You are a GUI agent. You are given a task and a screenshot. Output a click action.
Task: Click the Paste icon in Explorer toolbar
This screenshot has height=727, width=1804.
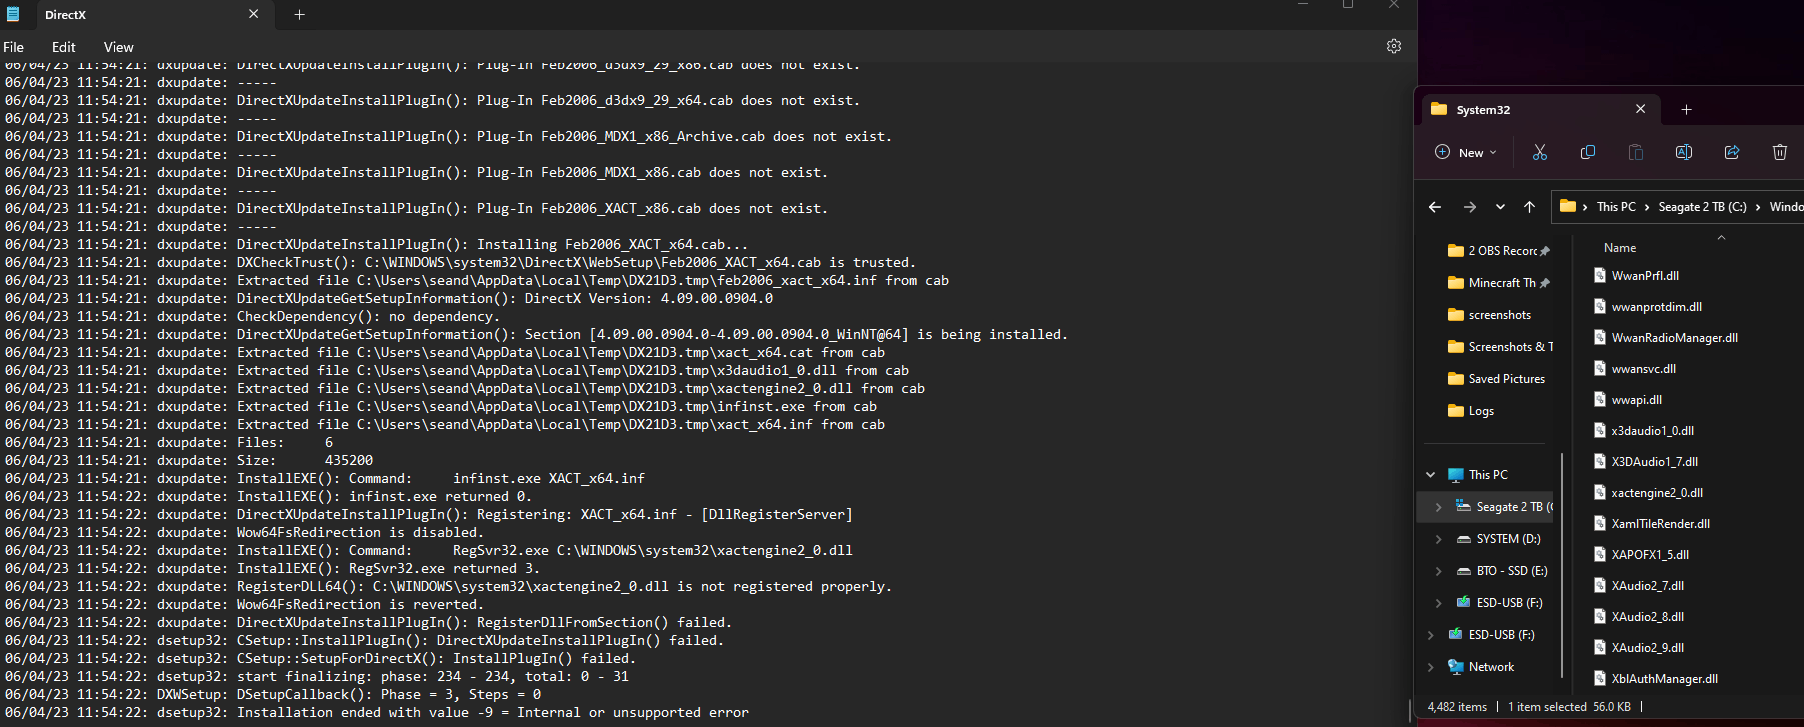click(1636, 152)
